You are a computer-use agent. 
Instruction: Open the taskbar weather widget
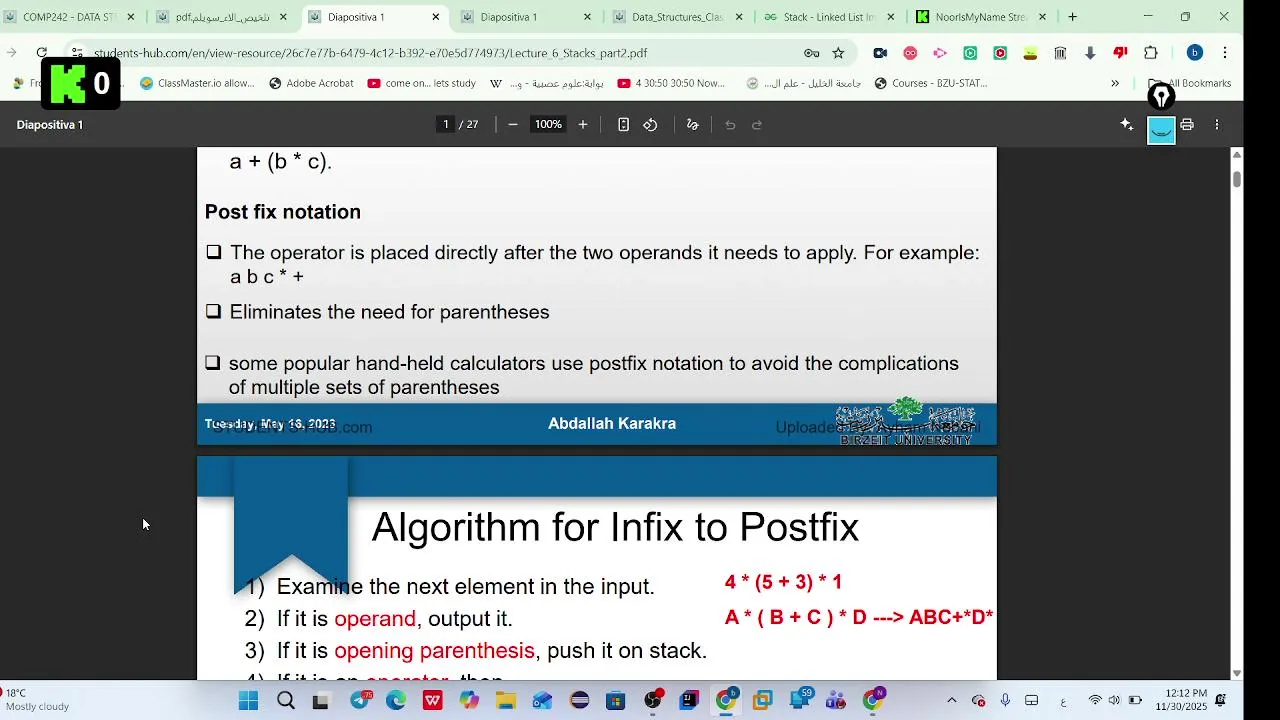(38, 700)
